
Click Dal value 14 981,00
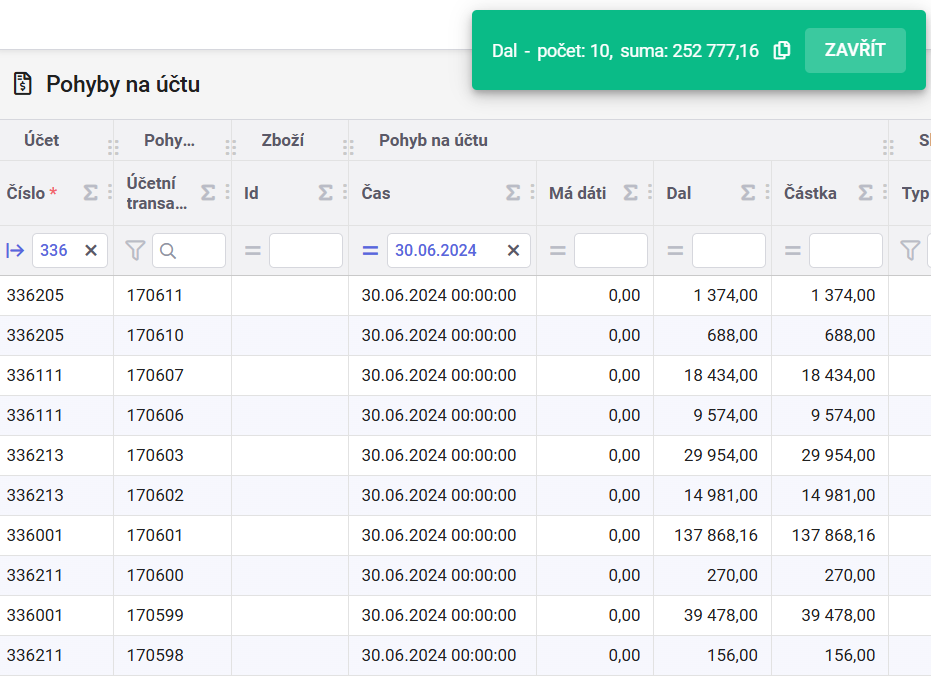click(x=721, y=495)
